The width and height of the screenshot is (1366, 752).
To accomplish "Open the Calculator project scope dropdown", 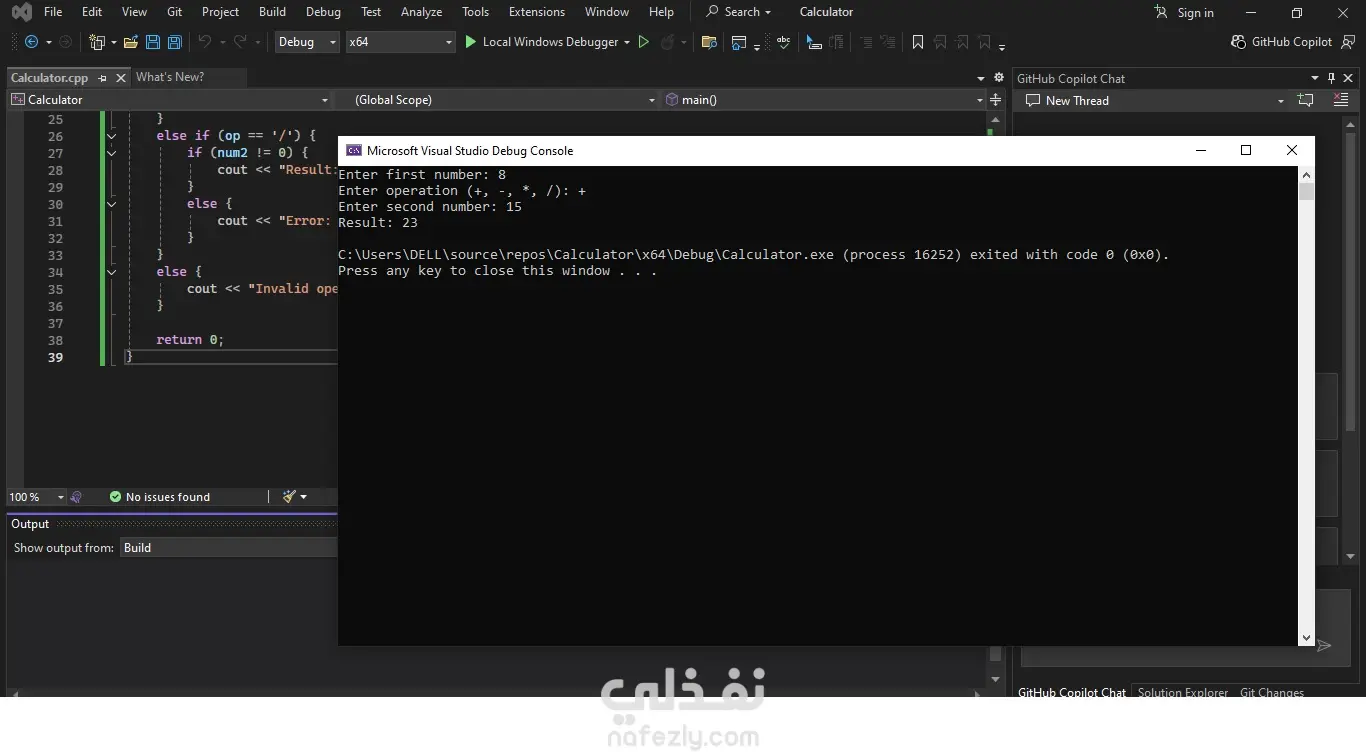I will (x=170, y=100).
